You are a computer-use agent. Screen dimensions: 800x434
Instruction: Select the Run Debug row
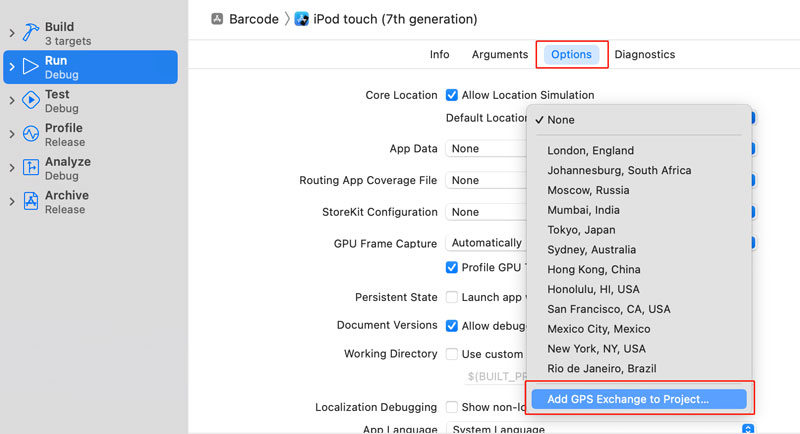point(90,67)
